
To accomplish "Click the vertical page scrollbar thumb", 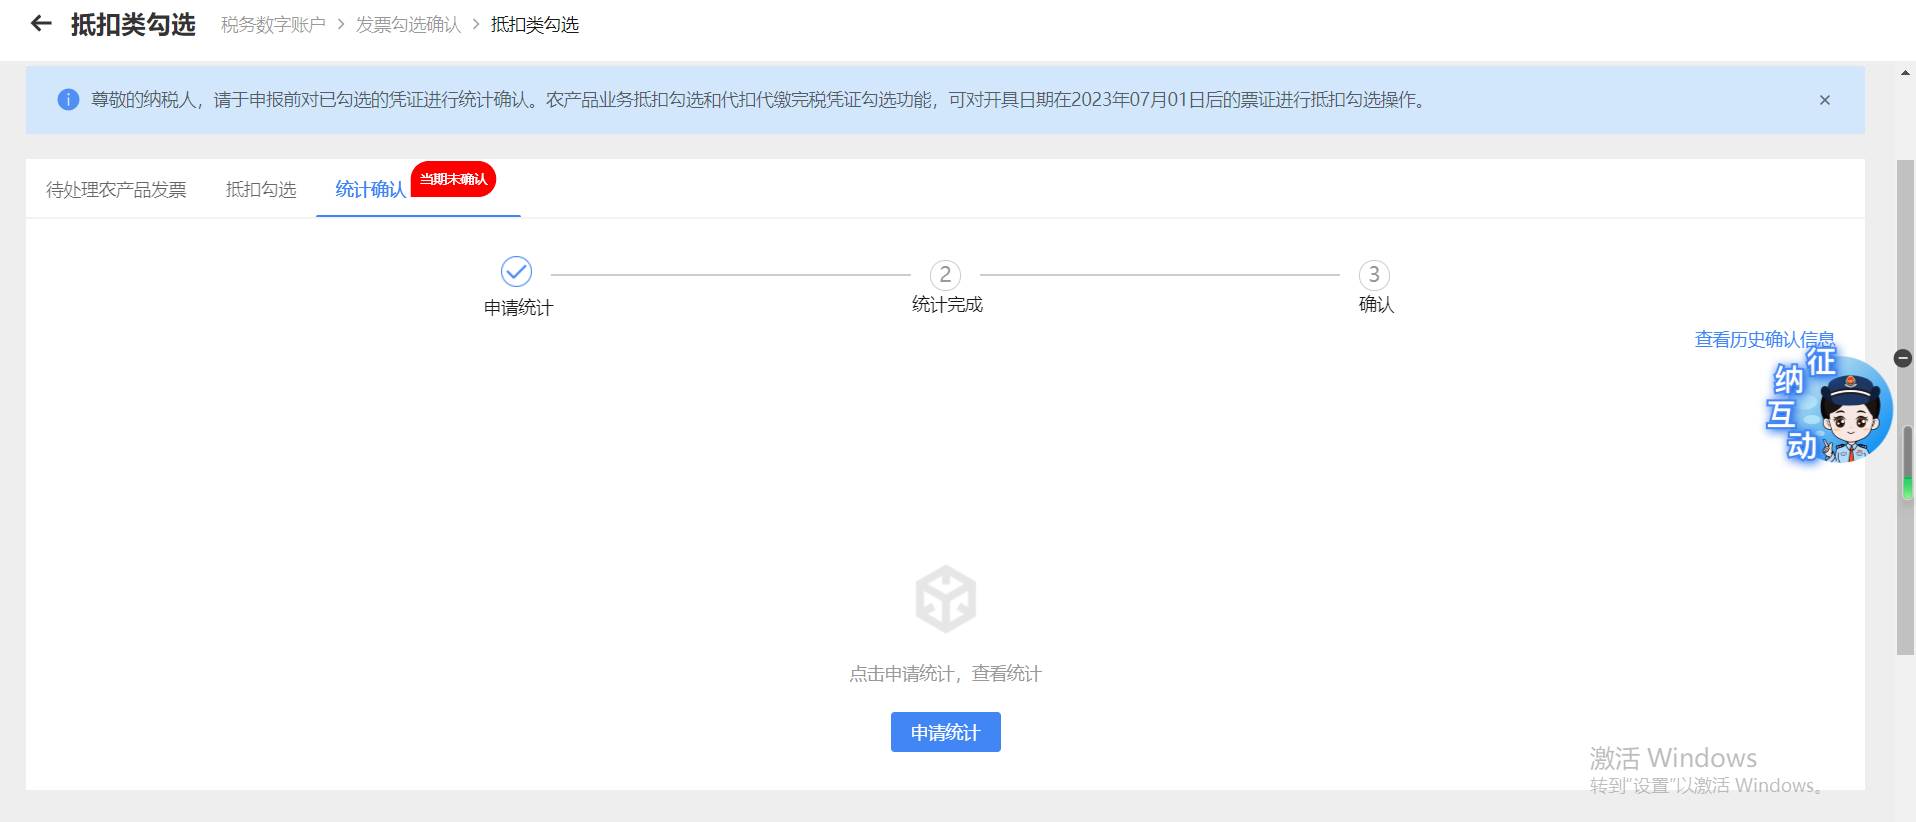I will pyautogui.click(x=1905, y=400).
